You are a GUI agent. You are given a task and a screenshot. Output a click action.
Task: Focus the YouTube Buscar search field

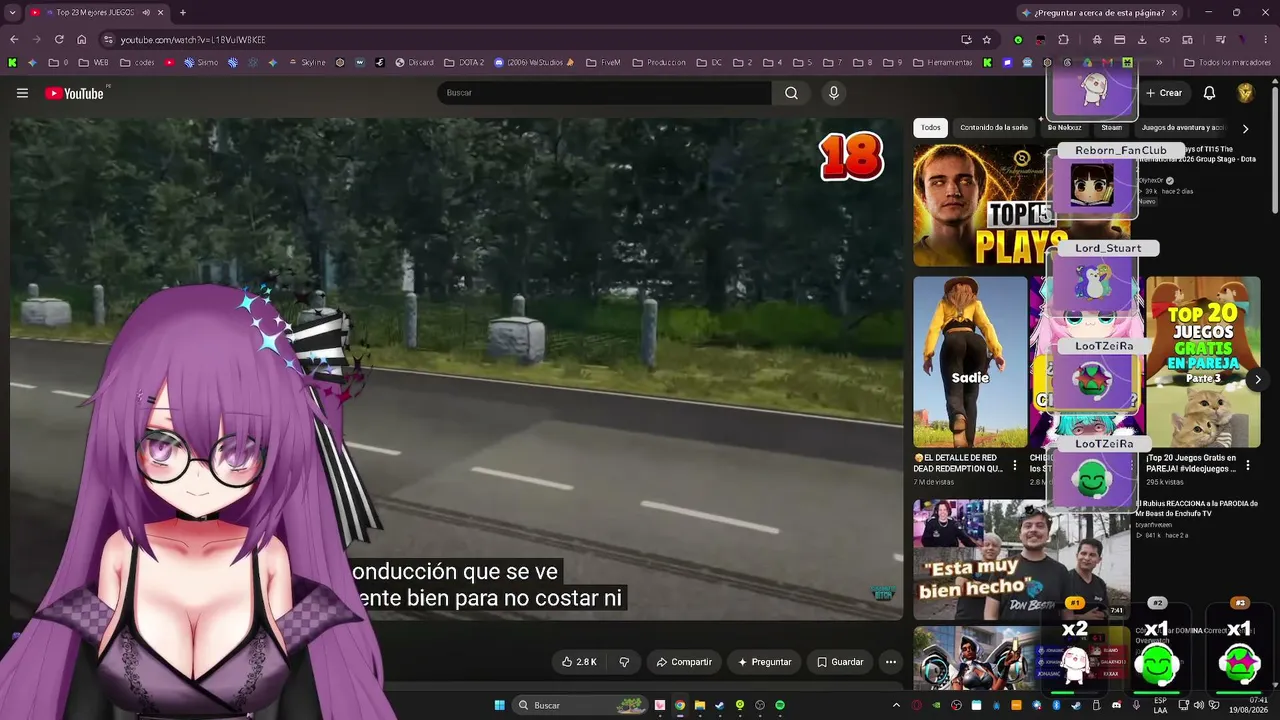pos(604,93)
